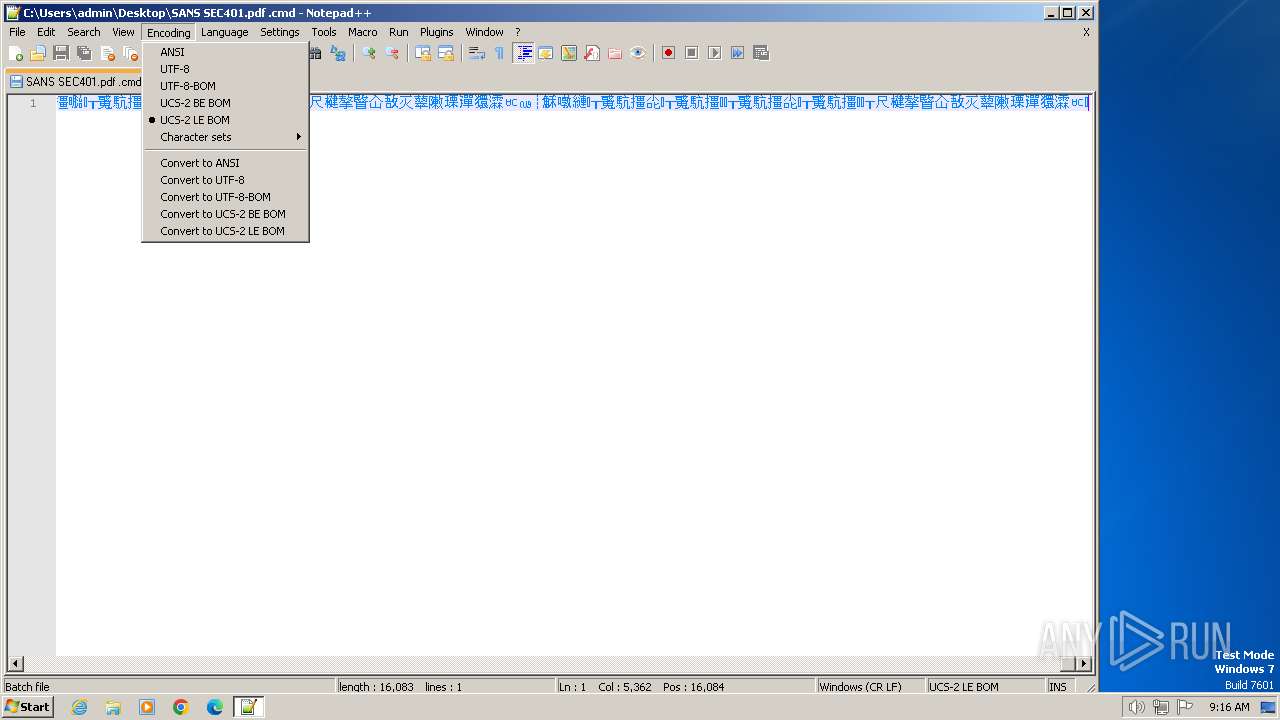Click the Zoom Out toolbar icon

(x=392, y=53)
